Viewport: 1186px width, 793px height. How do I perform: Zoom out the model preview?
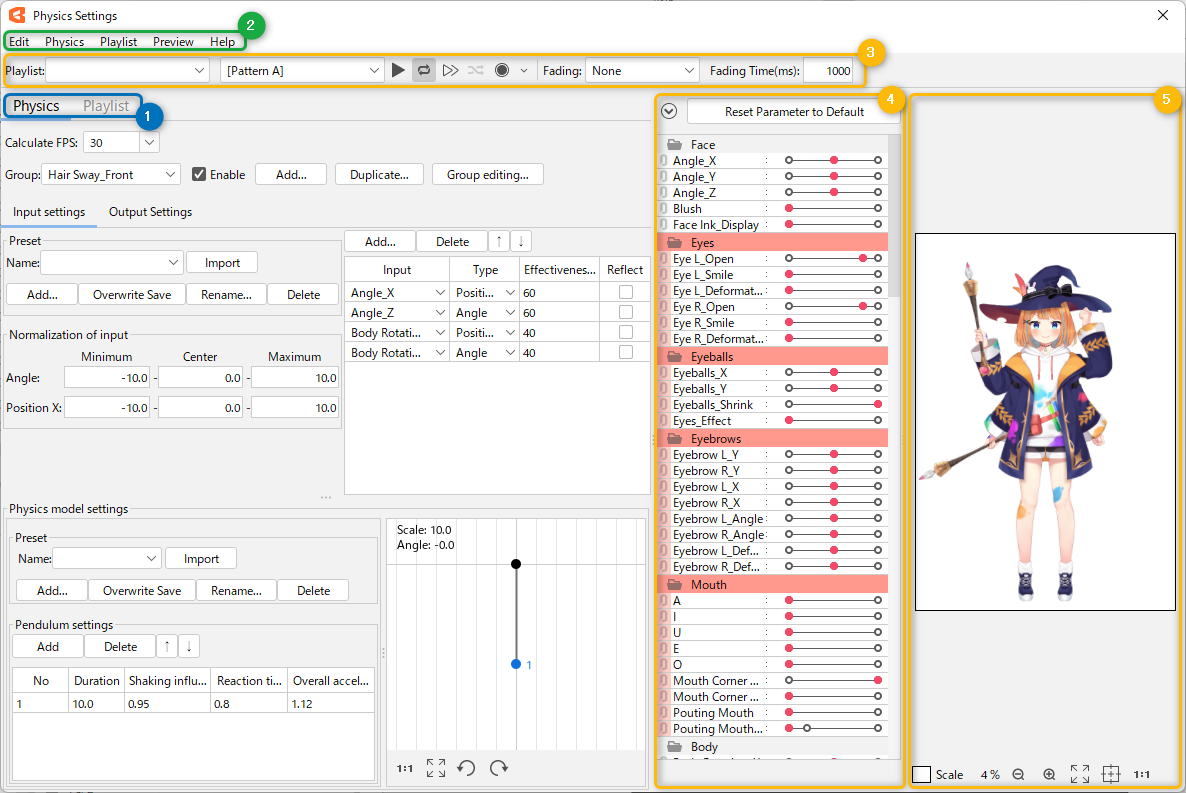tap(1018, 774)
